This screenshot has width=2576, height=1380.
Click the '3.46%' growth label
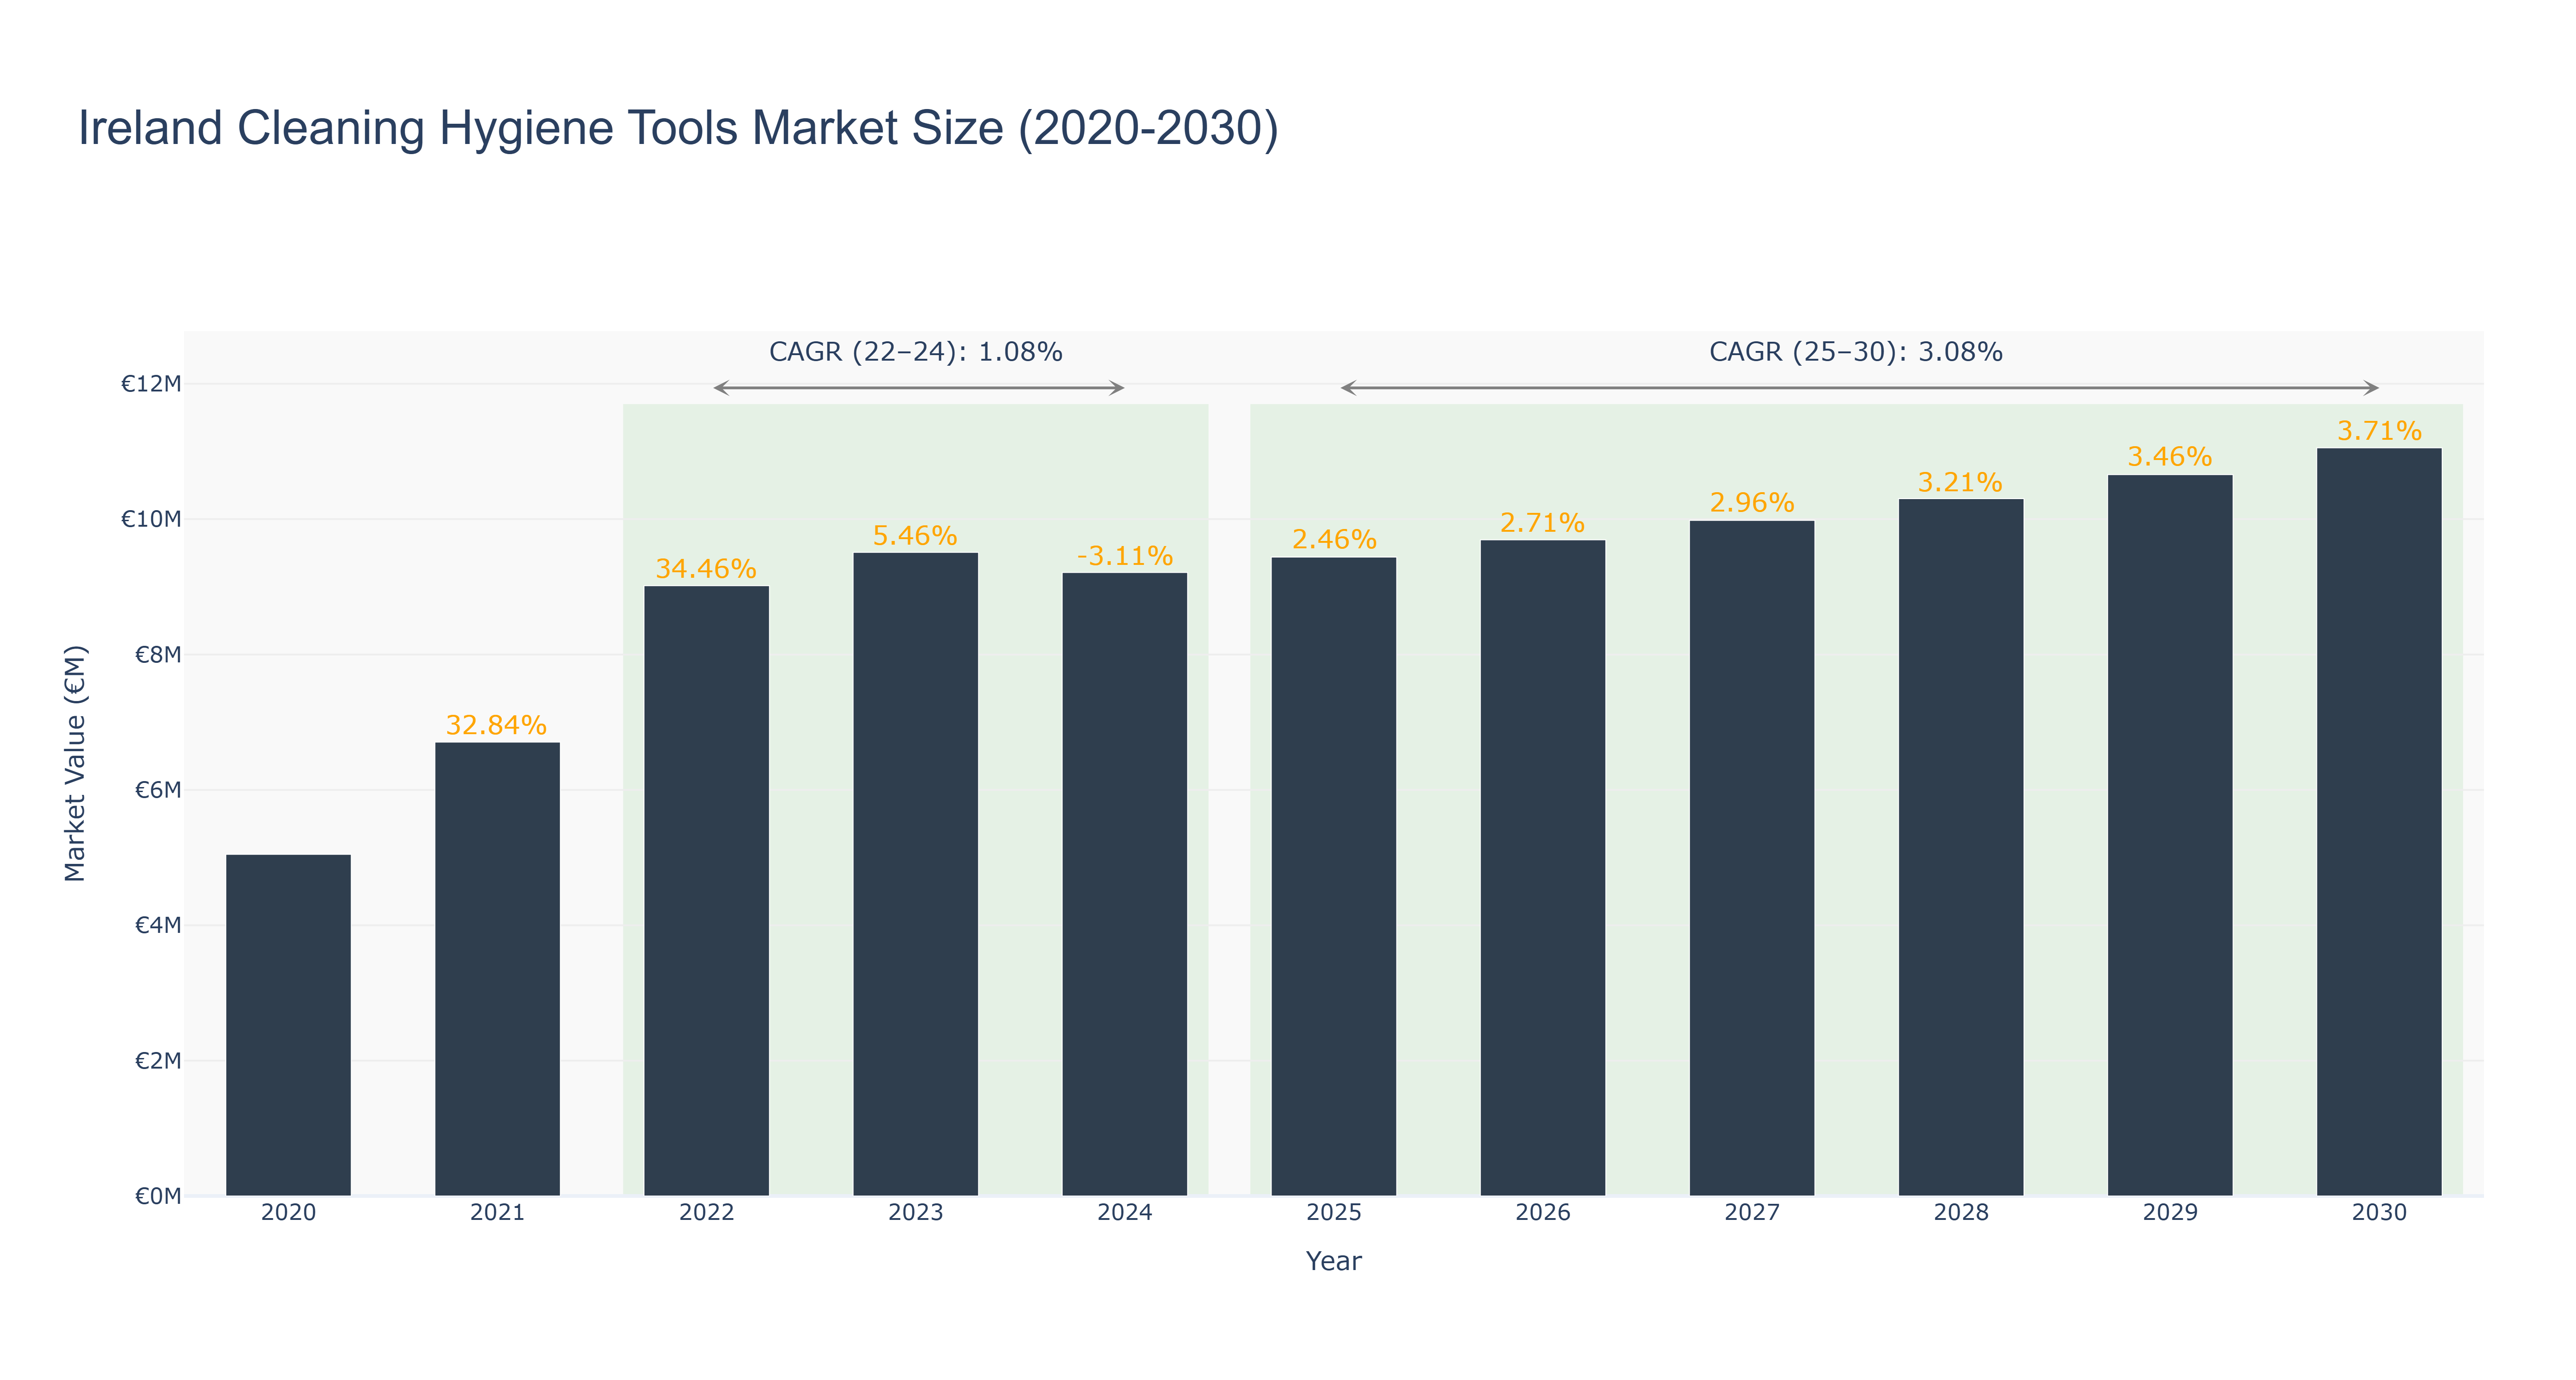point(2169,457)
